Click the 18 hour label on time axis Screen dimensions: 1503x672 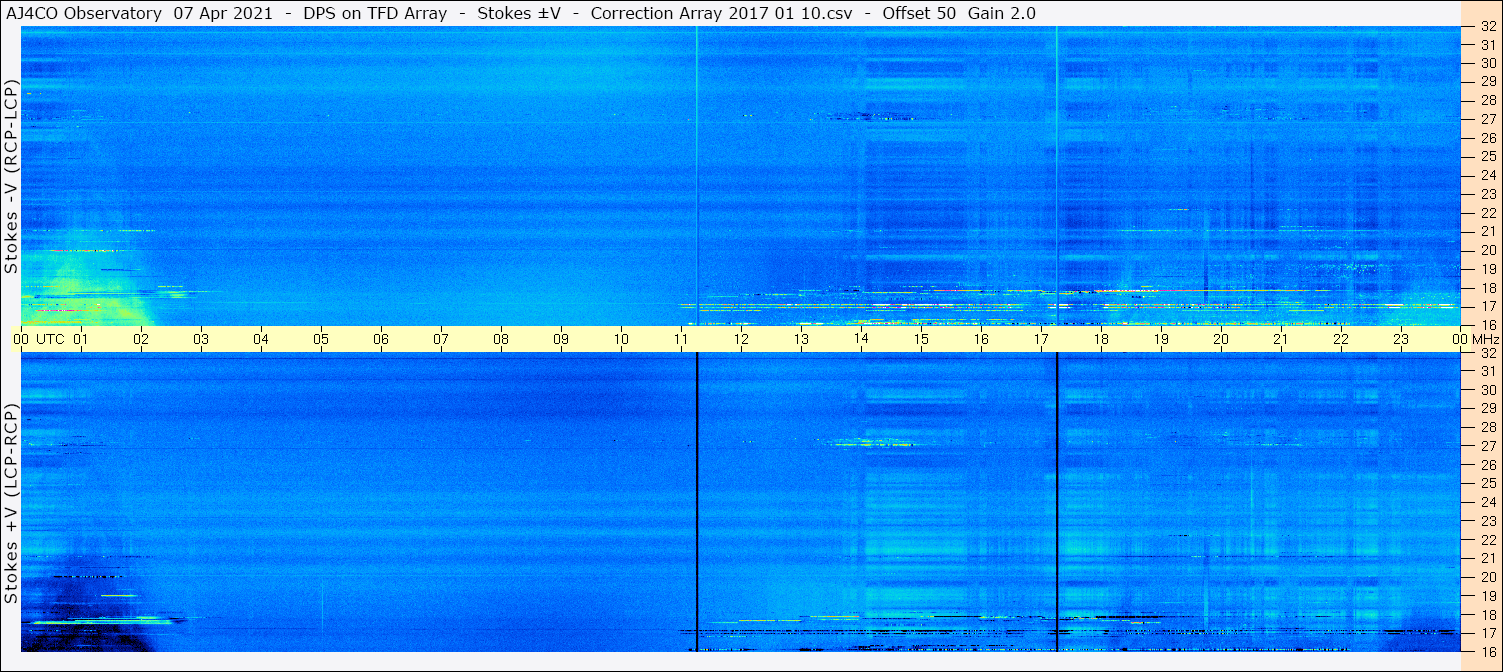(x=1101, y=339)
